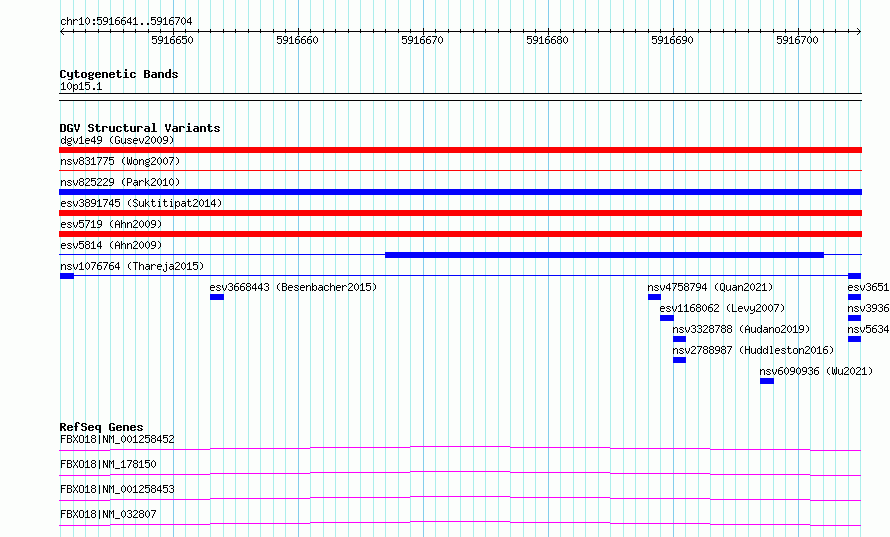This screenshot has width=890, height=537.
Task: Click the blue block under nsv6090936
Action: [x=767, y=381]
